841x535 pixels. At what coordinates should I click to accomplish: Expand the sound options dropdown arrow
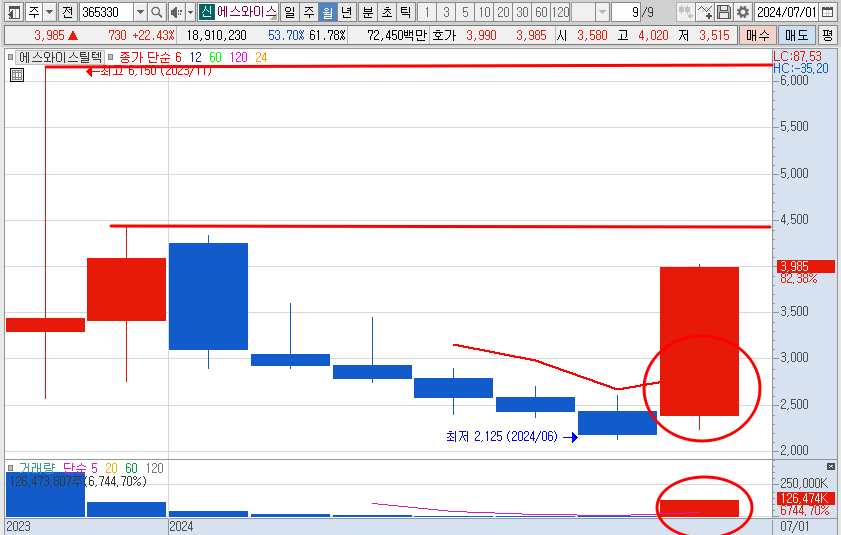pyautogui.click(x=190, y=12)
